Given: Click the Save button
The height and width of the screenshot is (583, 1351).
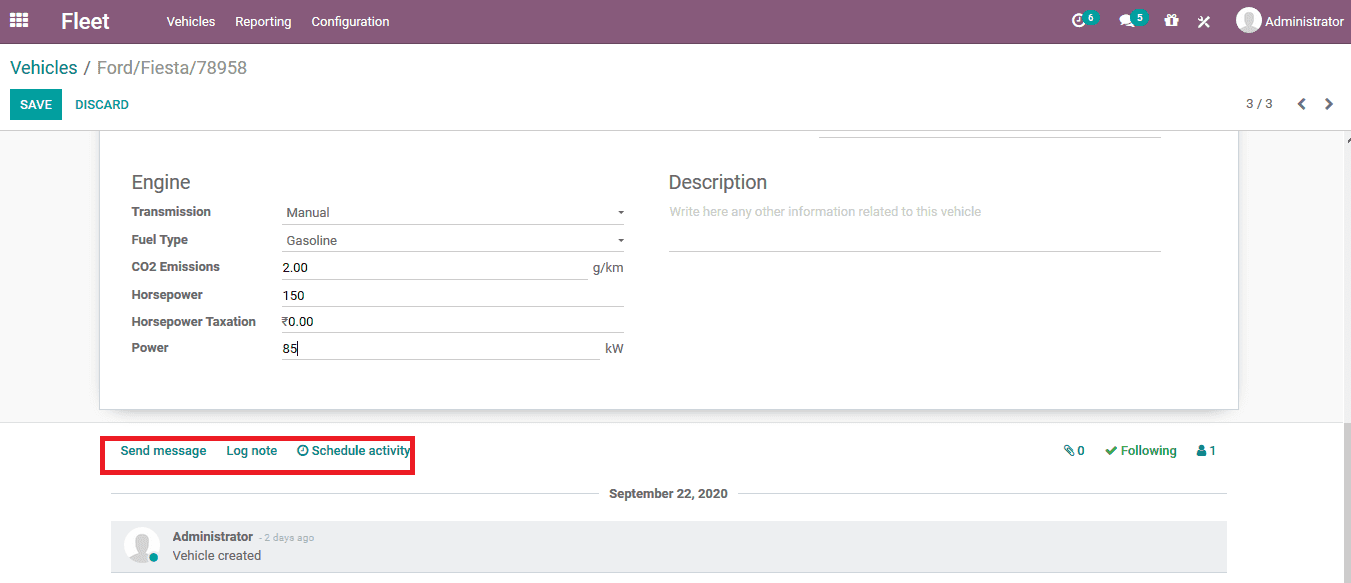Looking at the screenshot, I should click(x=36, y=105).
